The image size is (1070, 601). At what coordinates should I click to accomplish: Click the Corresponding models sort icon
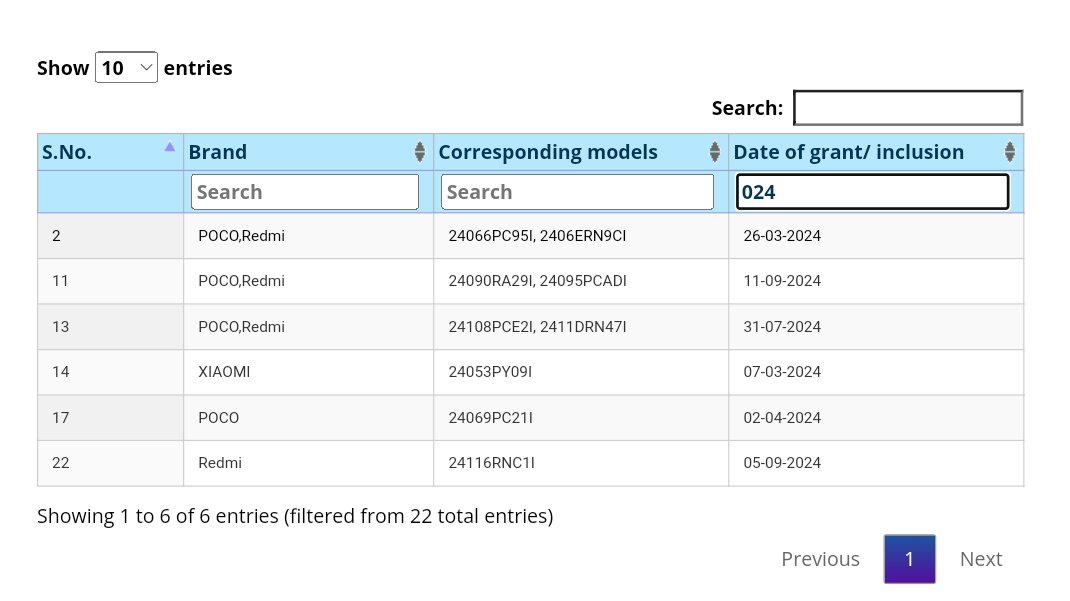point(715,152)
